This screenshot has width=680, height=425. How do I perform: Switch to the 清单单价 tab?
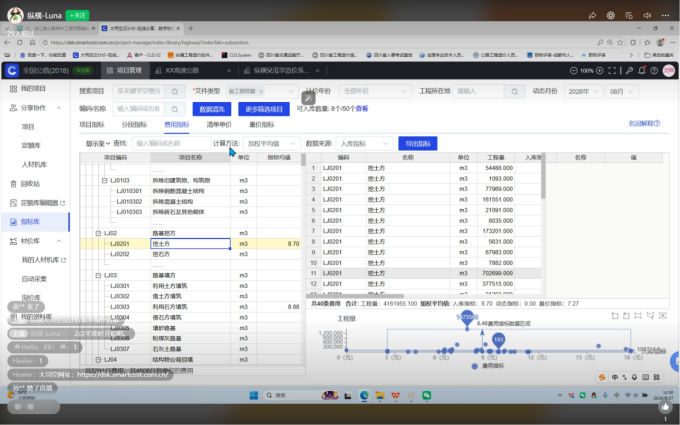point(219,124)
